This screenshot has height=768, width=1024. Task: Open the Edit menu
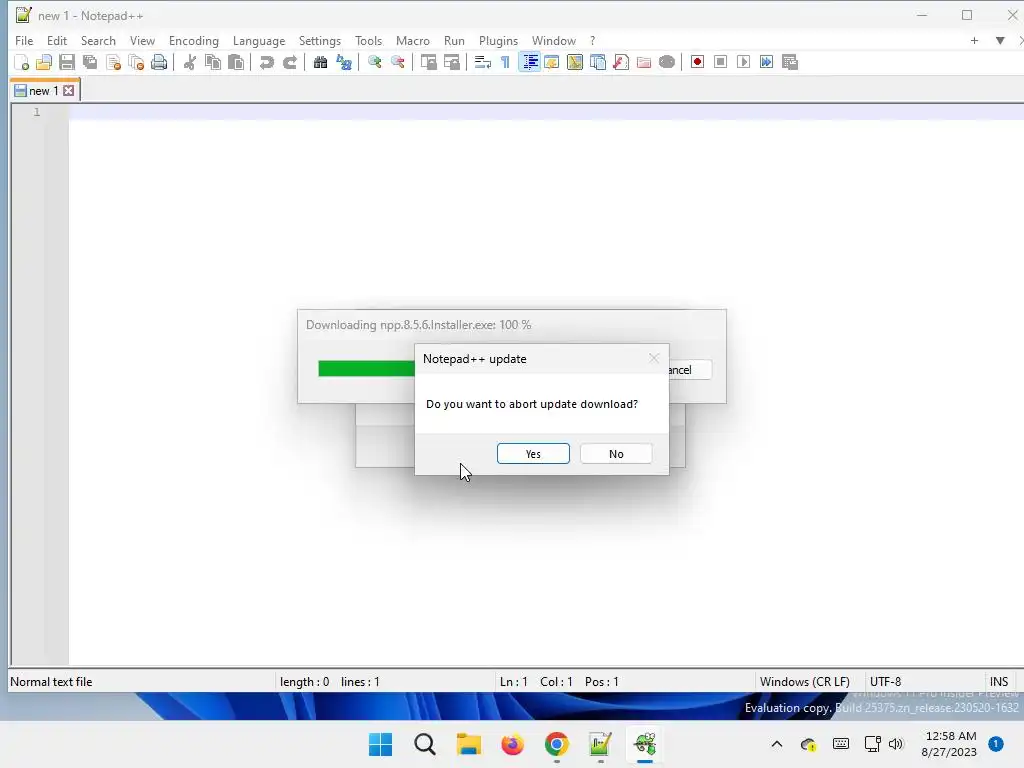coord(57,40)
